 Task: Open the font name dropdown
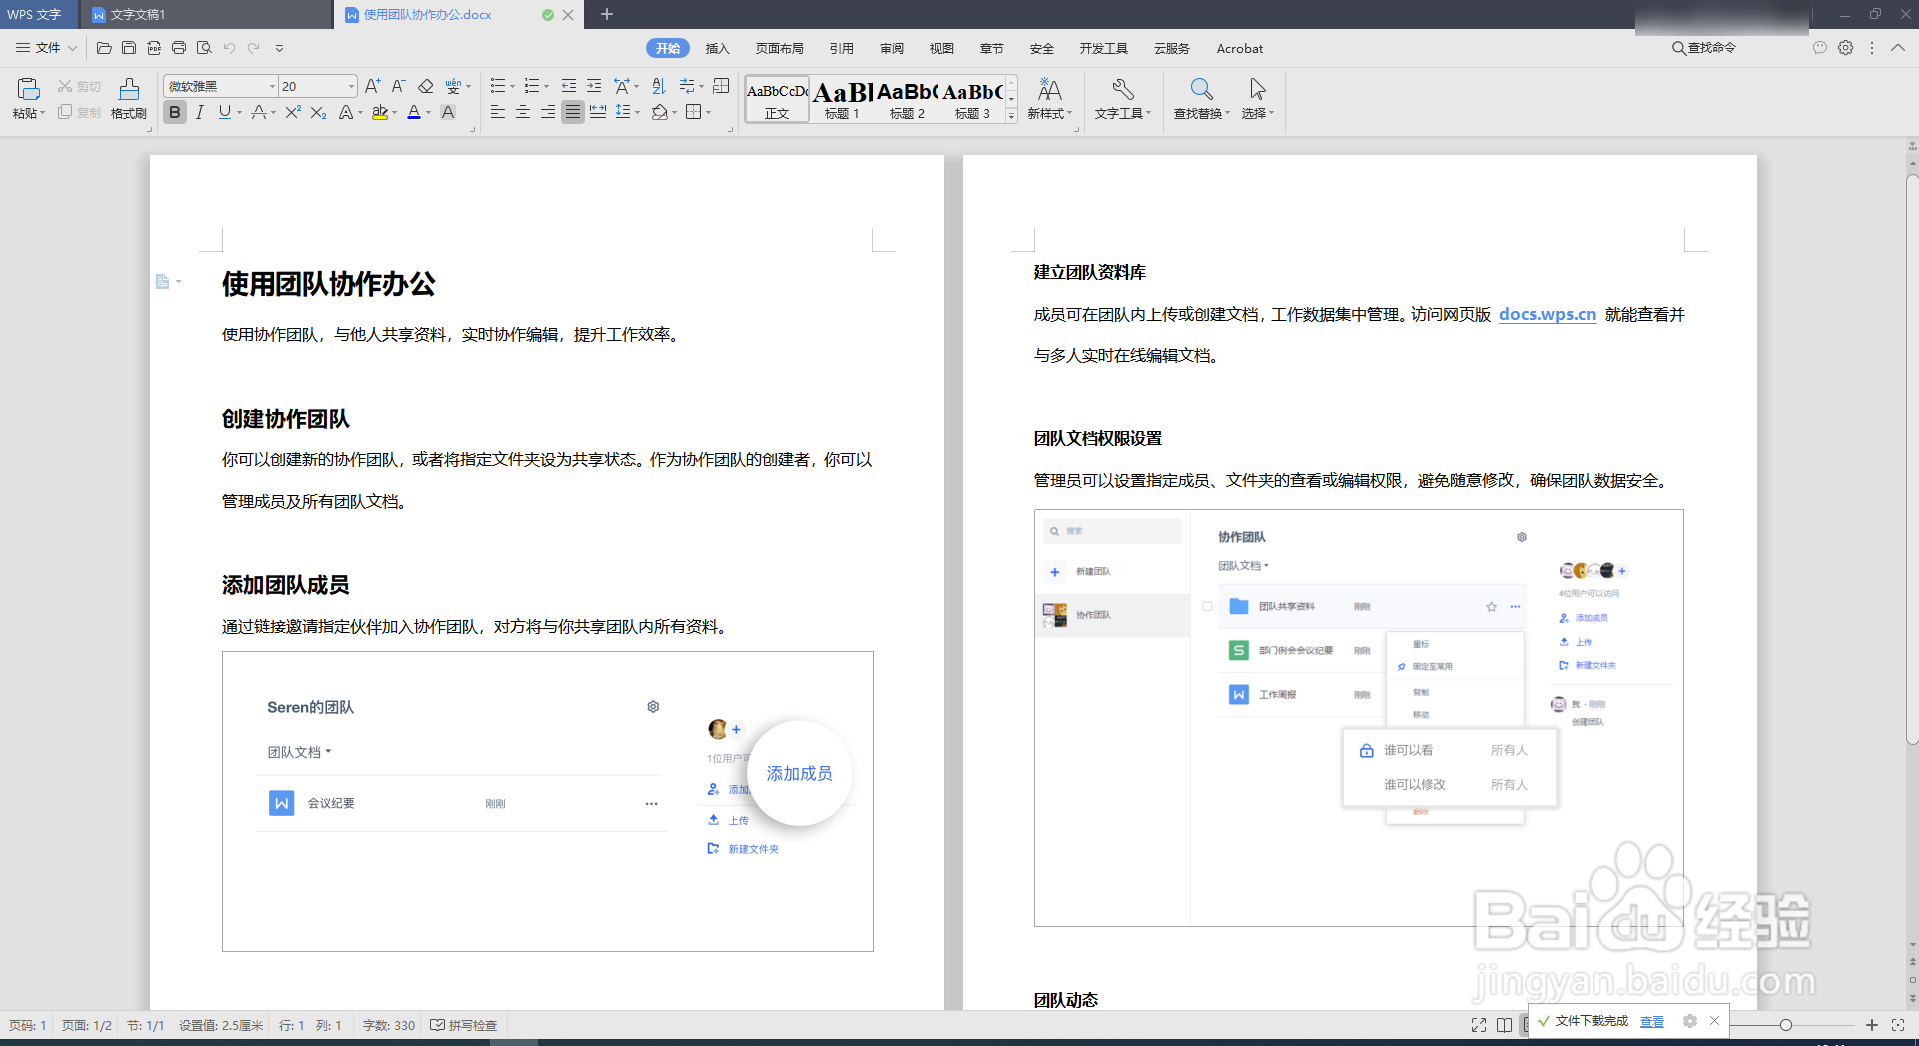coord(272,86)
